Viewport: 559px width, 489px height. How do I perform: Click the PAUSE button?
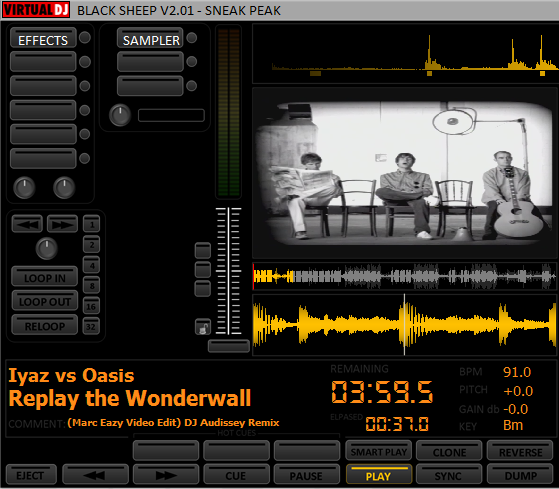307,474
